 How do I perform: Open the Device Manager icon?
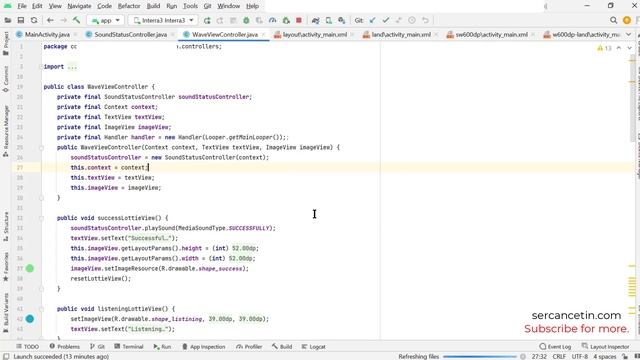coord(329,20)
